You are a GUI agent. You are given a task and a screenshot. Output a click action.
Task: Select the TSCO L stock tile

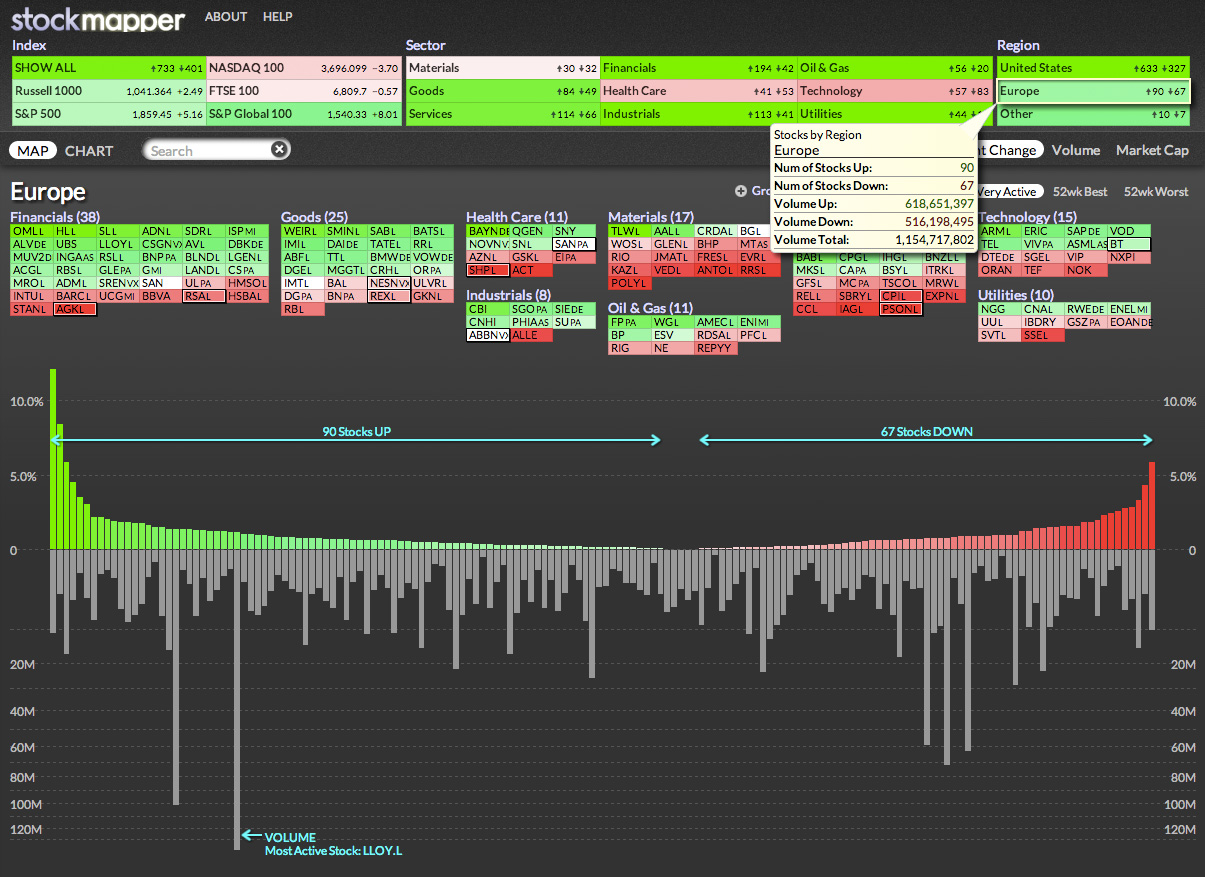901,283
